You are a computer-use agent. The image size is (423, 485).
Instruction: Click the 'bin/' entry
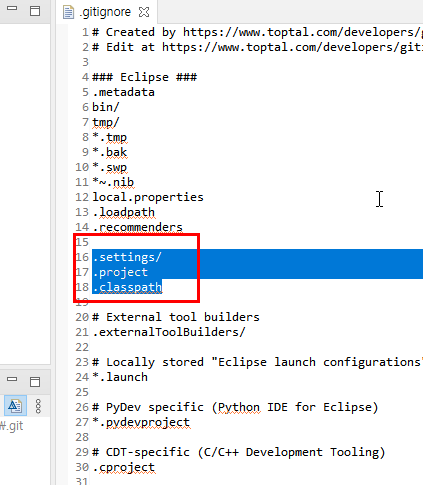[x=105, y=107]
